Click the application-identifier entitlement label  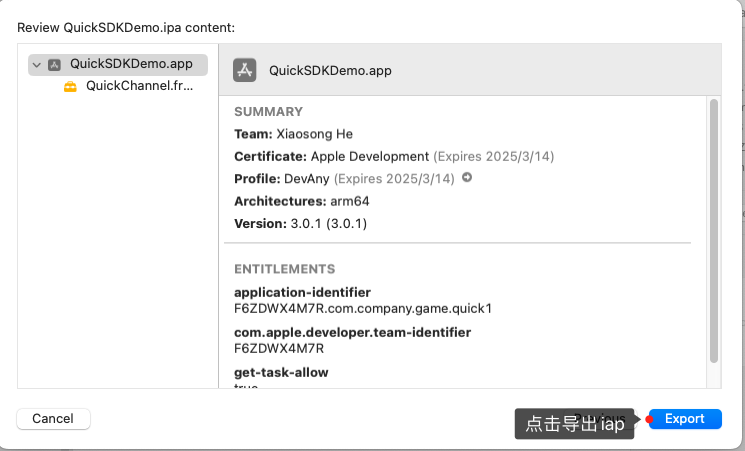(x=302, y=292)
